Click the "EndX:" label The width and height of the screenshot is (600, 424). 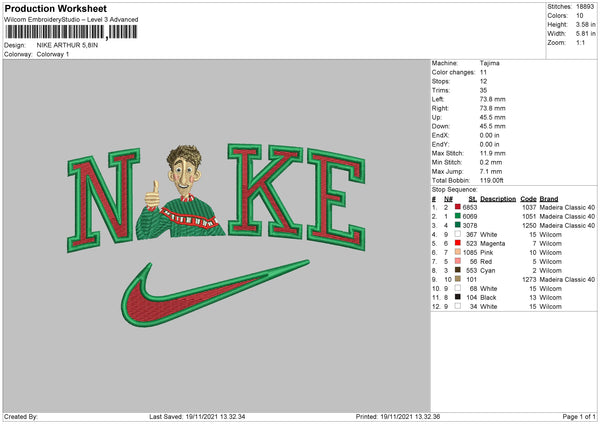pyautogui.click(x=440, y=135)
